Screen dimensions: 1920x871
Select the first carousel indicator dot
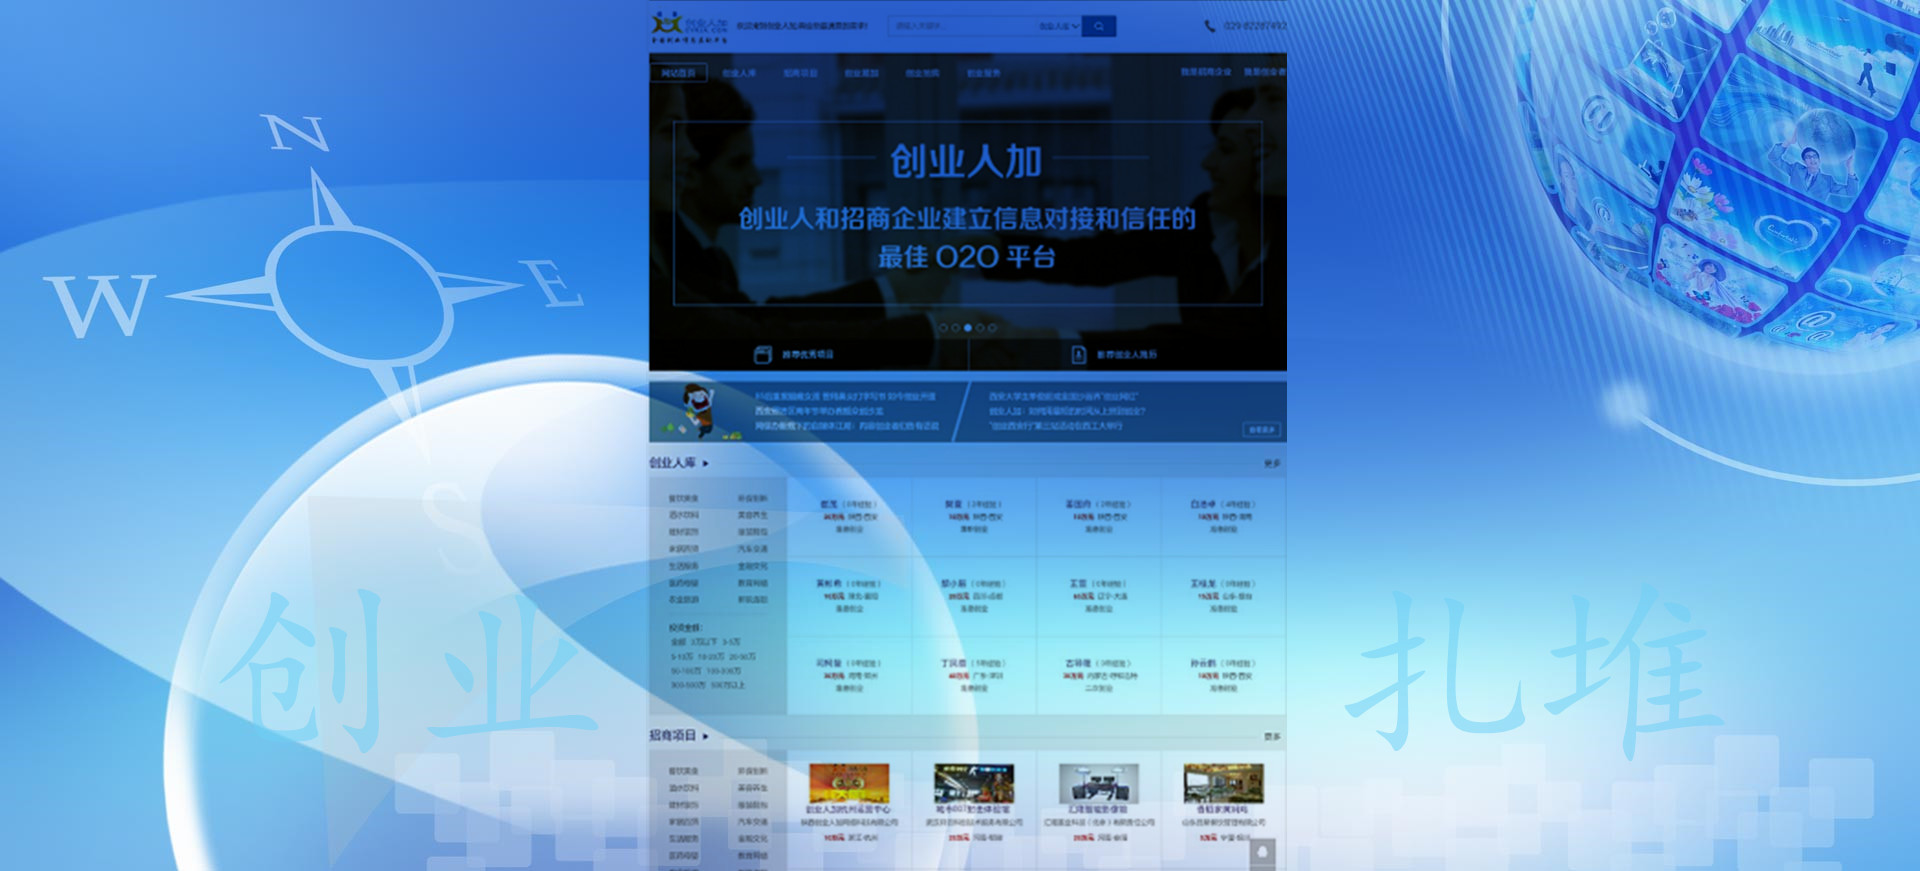coord(943,328)
